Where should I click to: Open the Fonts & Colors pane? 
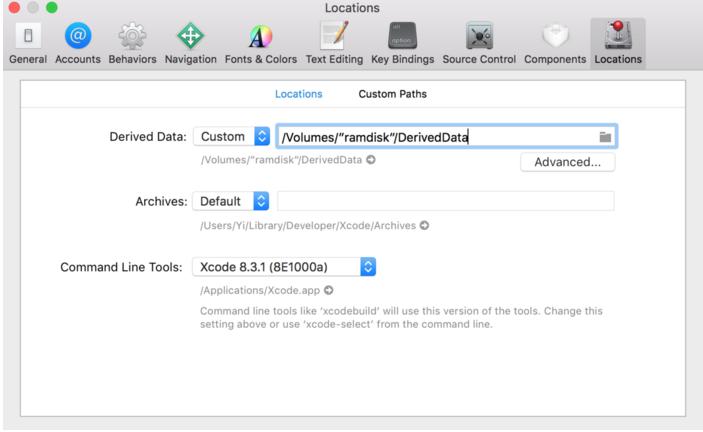[x=260, y=44]
